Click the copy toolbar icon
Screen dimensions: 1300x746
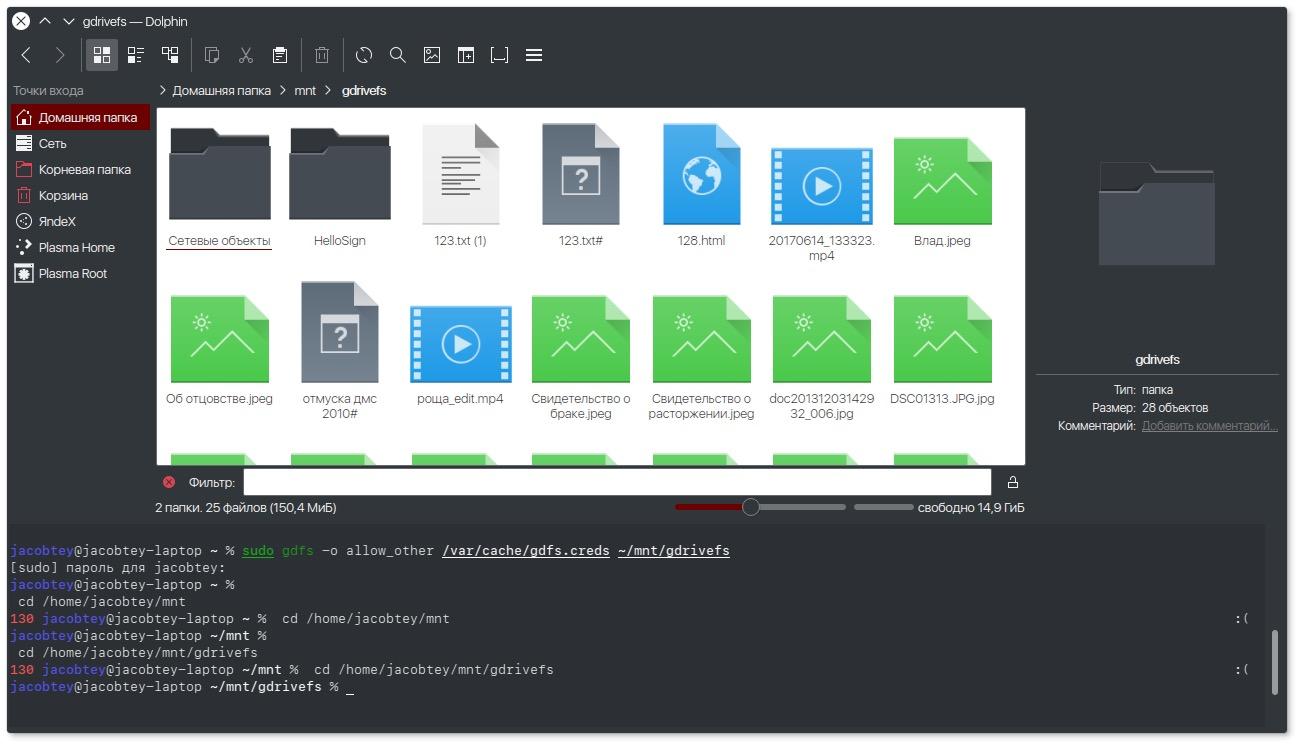point(212,55)
